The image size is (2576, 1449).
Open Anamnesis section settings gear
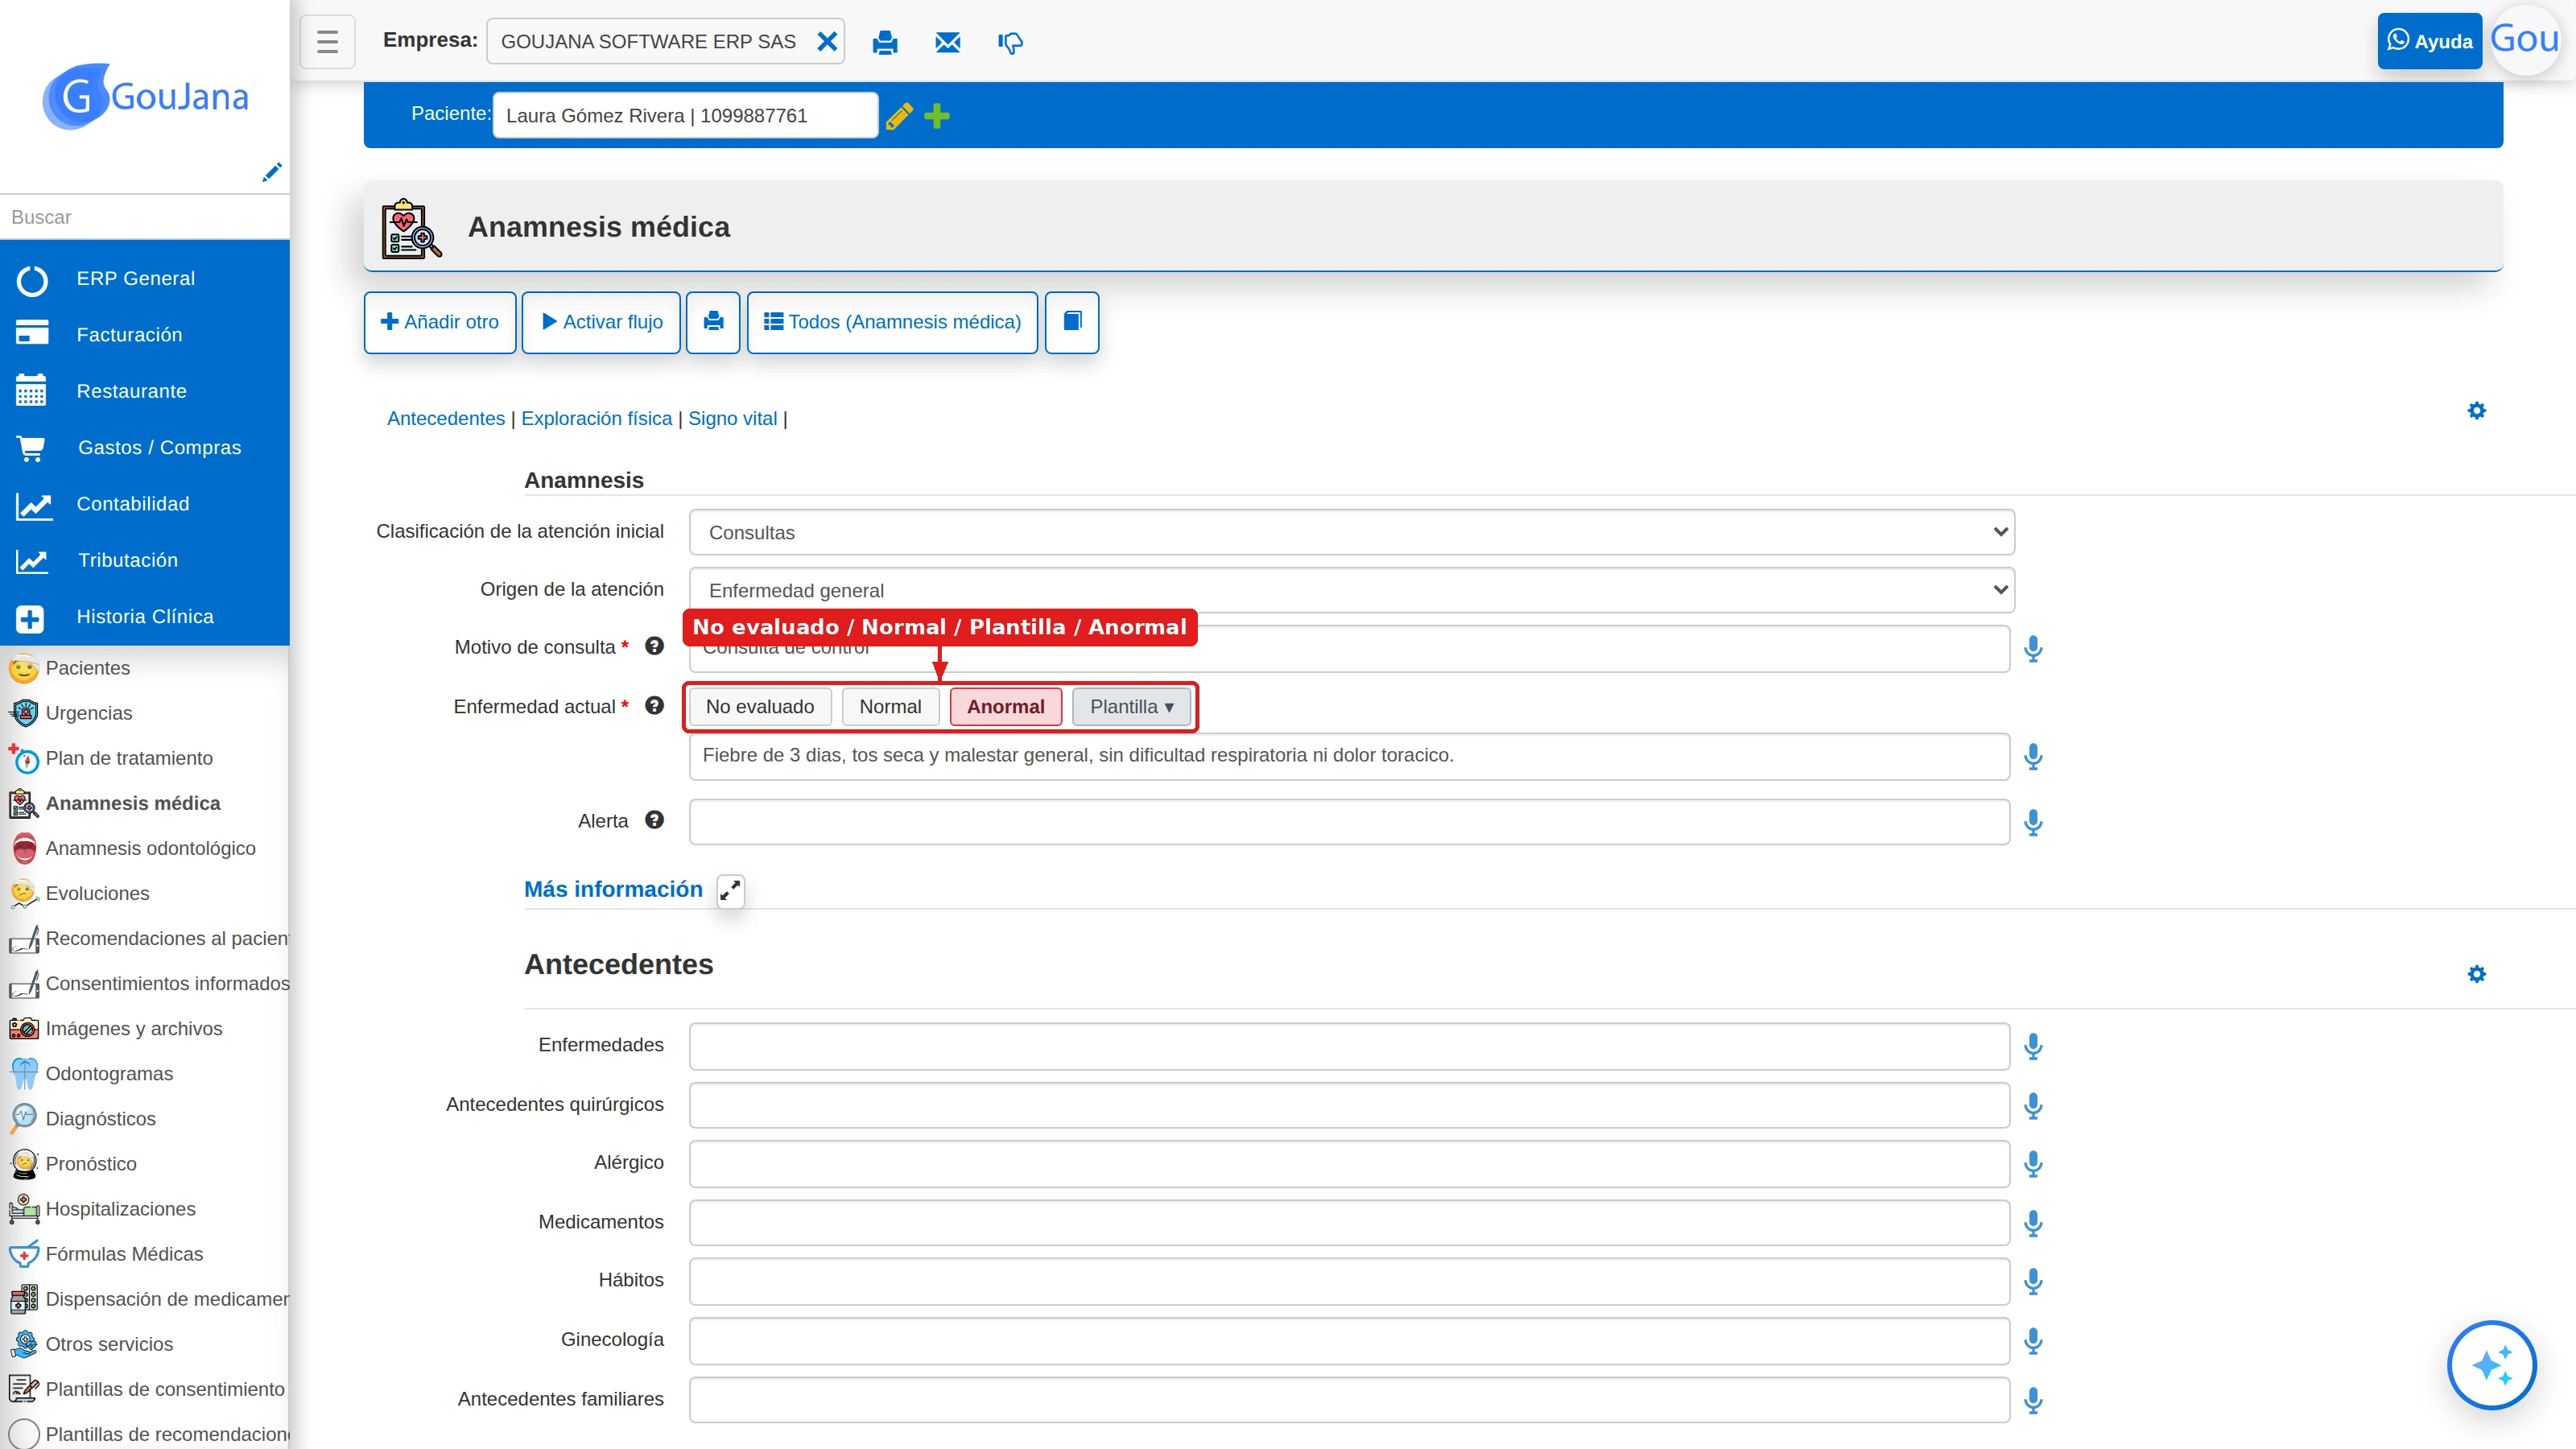pos(2476,410)
